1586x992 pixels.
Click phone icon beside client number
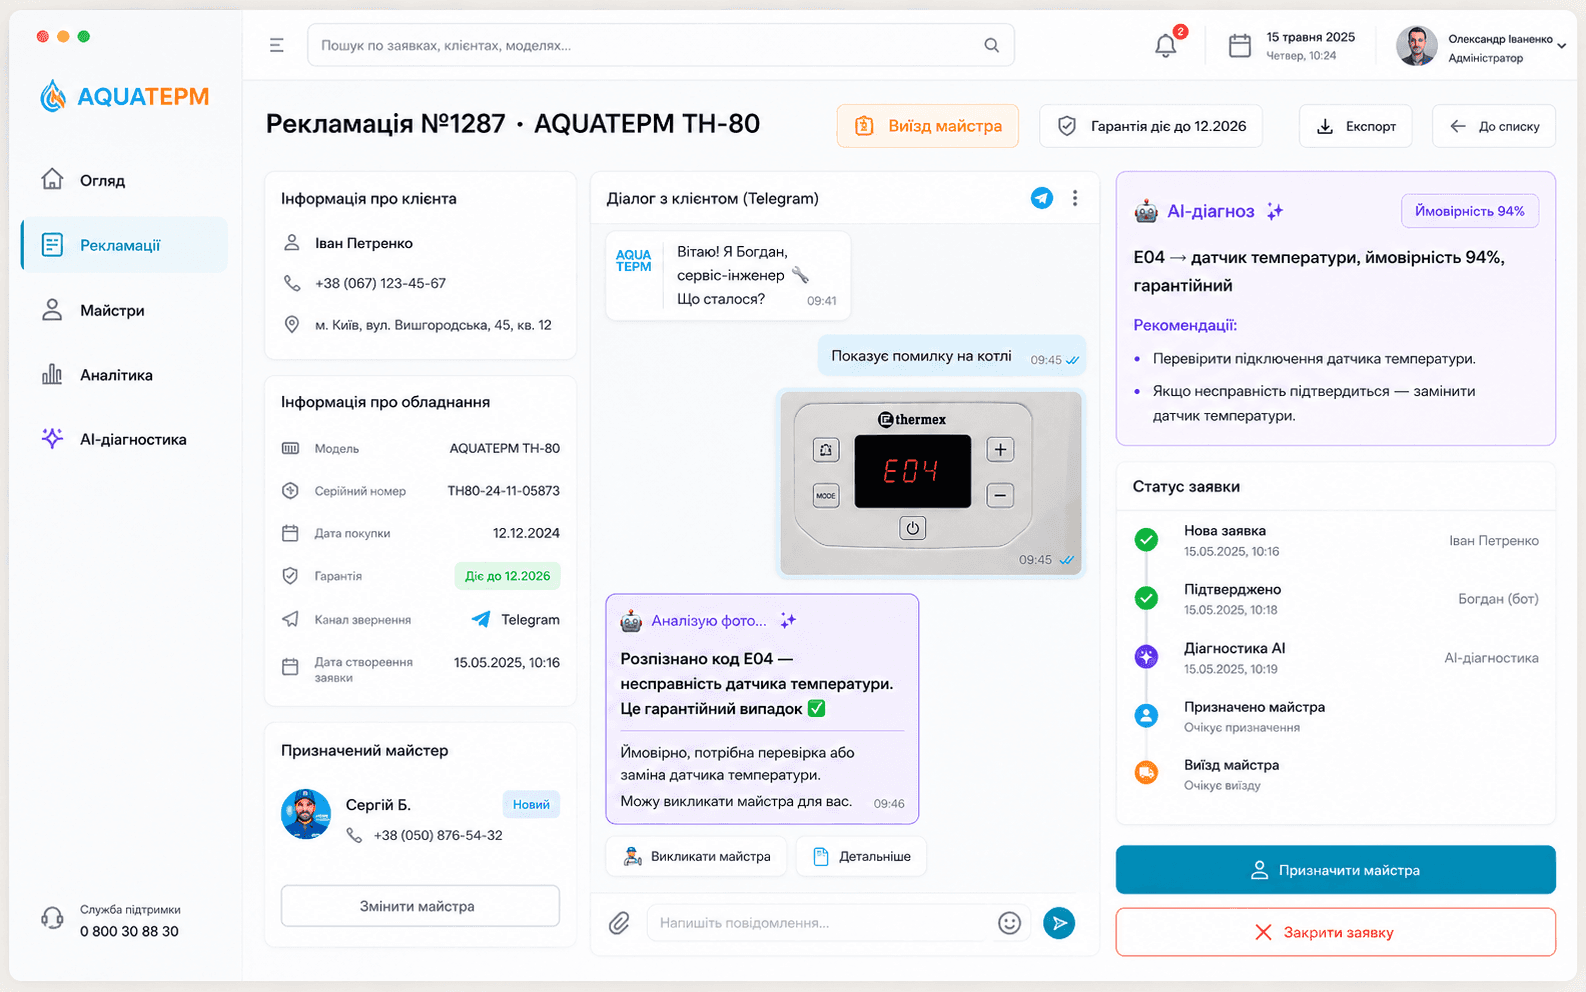[x=292, y=283]
